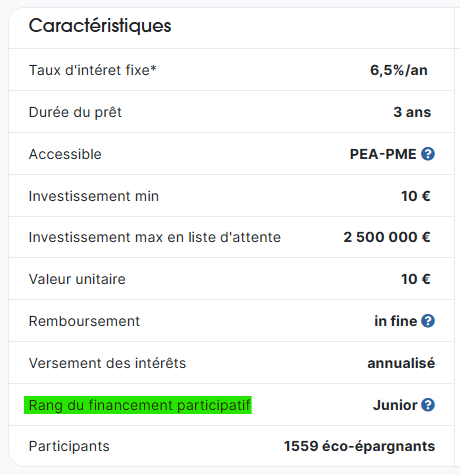460x475 pixels.
Task: Select the 1559 éco-épargnants participants value
Action: pos(359,447)
